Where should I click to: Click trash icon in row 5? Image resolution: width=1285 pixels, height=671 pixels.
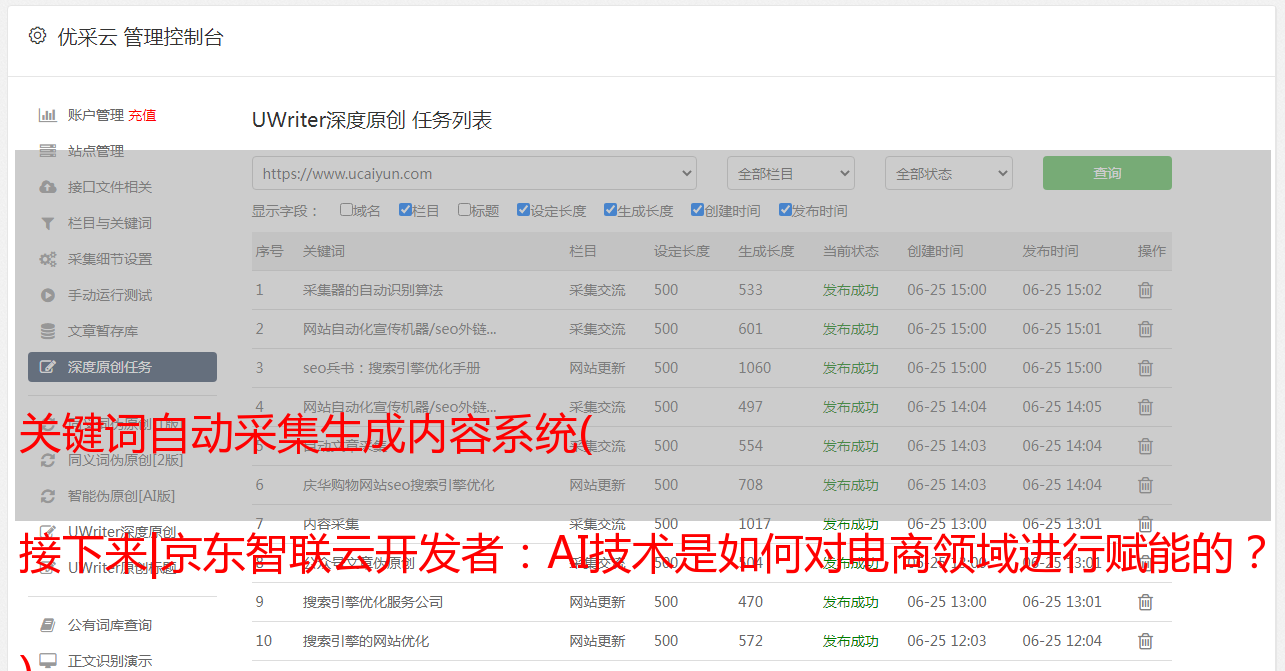point(1145,446)
